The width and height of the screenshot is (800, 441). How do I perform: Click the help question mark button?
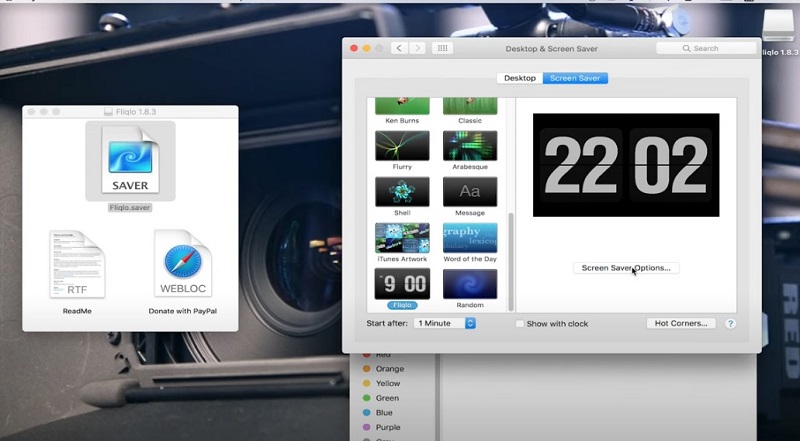(730, 324)
